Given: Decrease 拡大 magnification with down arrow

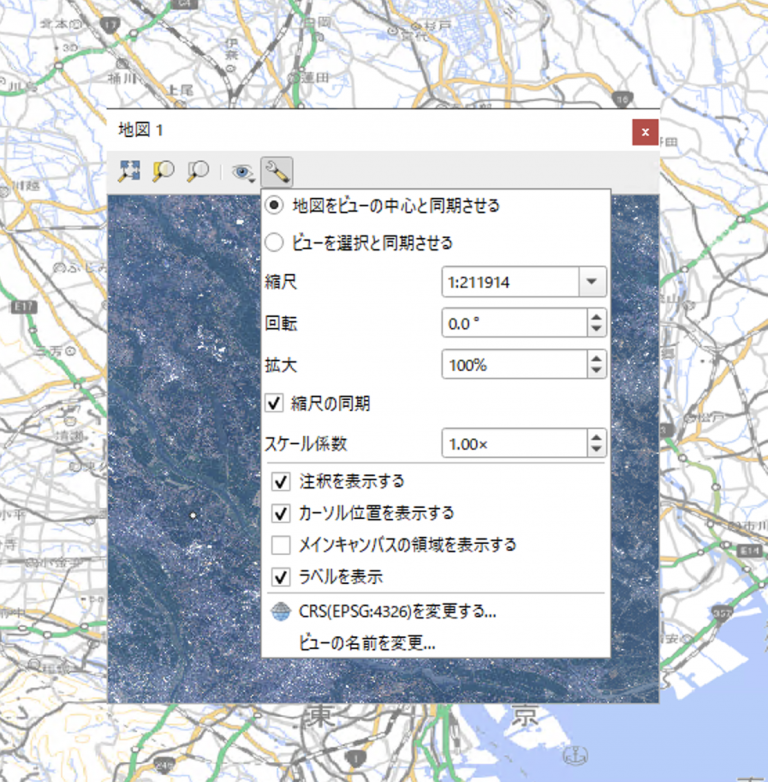Looking at the screenshot, I should click(x=596, y=371).
